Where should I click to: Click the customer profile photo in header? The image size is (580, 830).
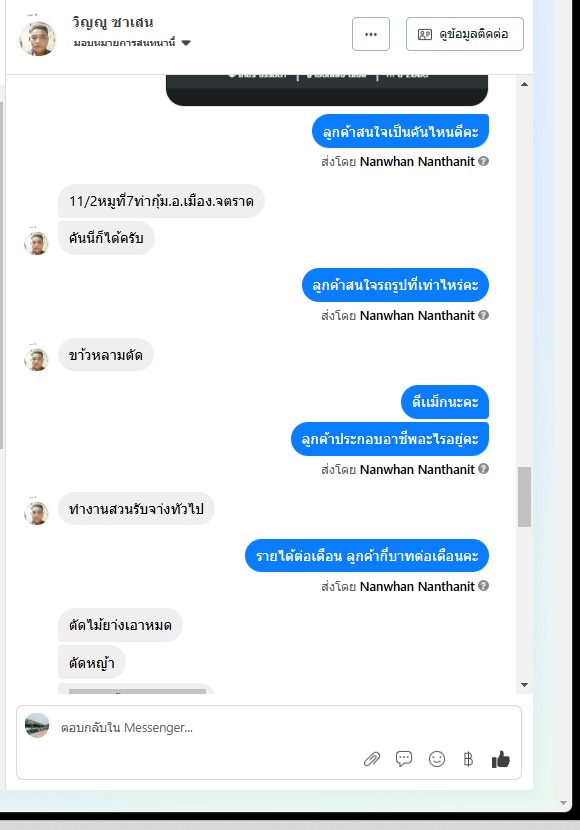[x=38, y=38]
